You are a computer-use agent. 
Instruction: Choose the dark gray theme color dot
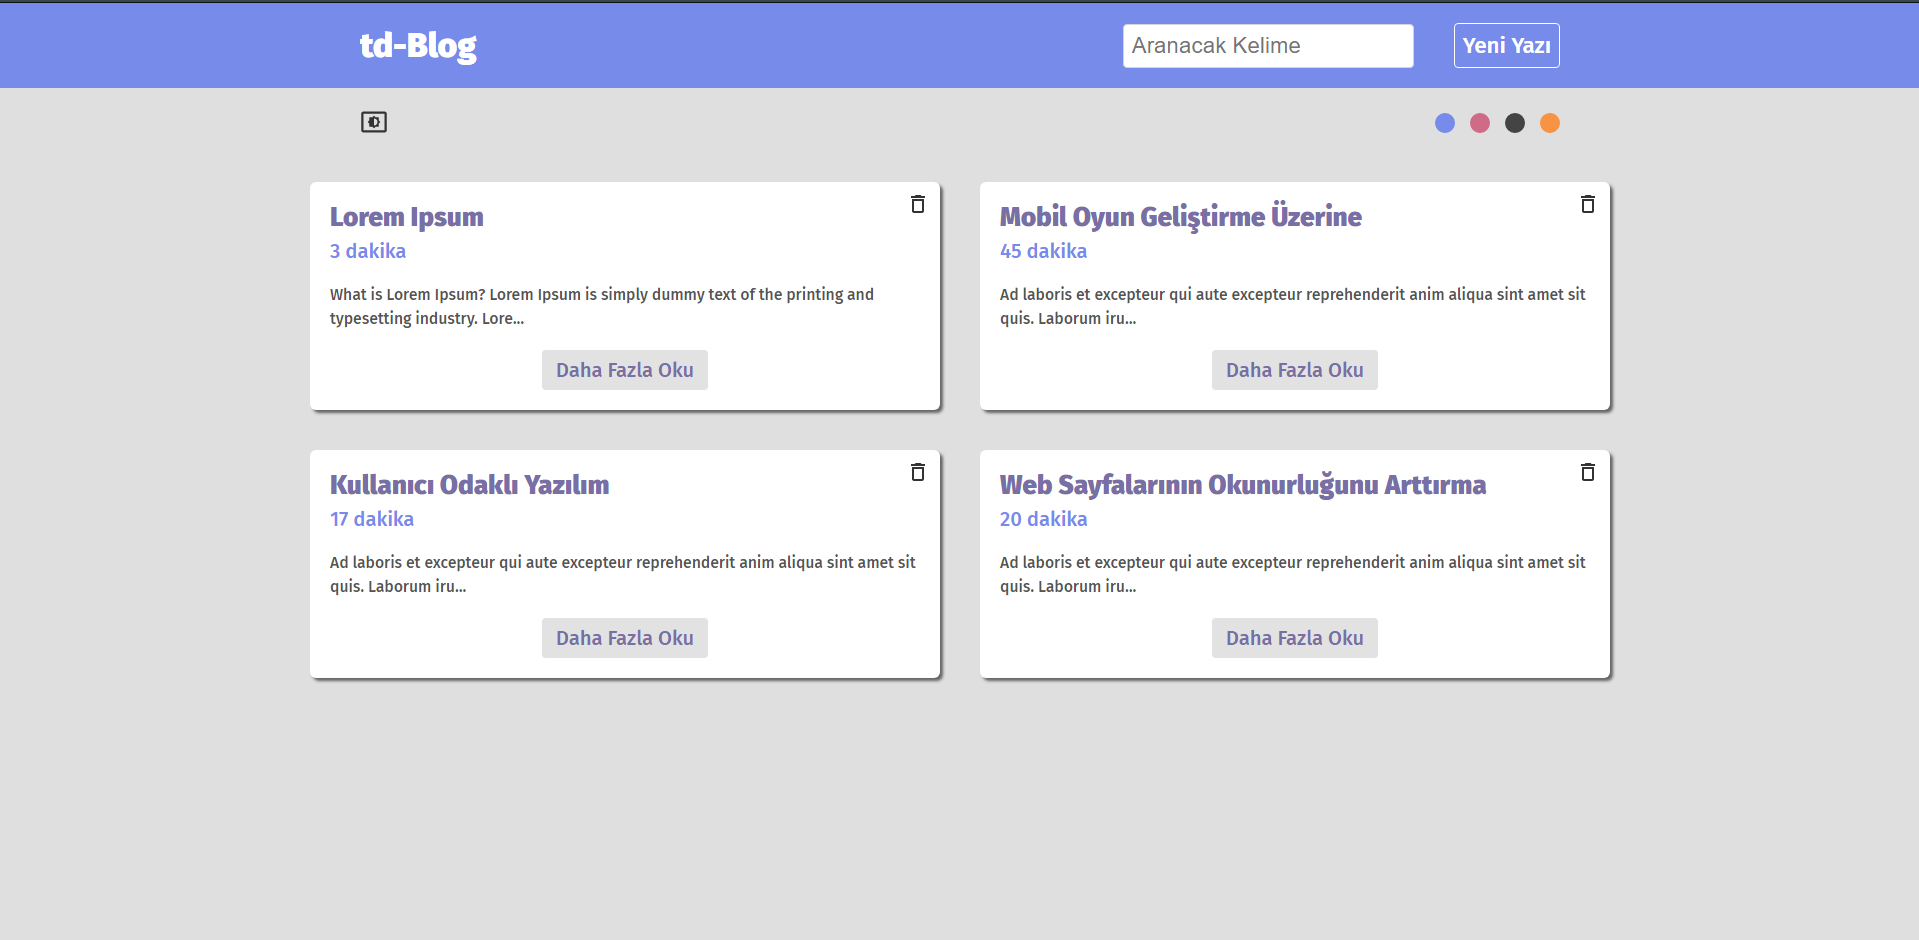click(1515, 123)
